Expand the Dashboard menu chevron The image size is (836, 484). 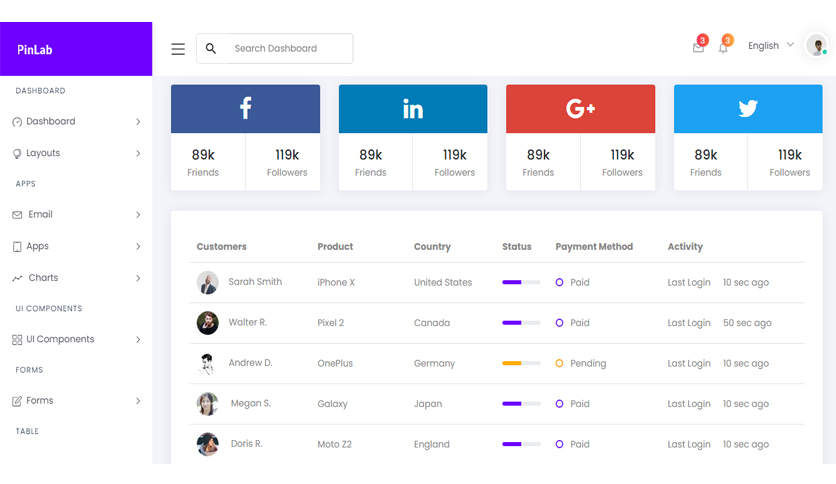click(x=138, y=122)
